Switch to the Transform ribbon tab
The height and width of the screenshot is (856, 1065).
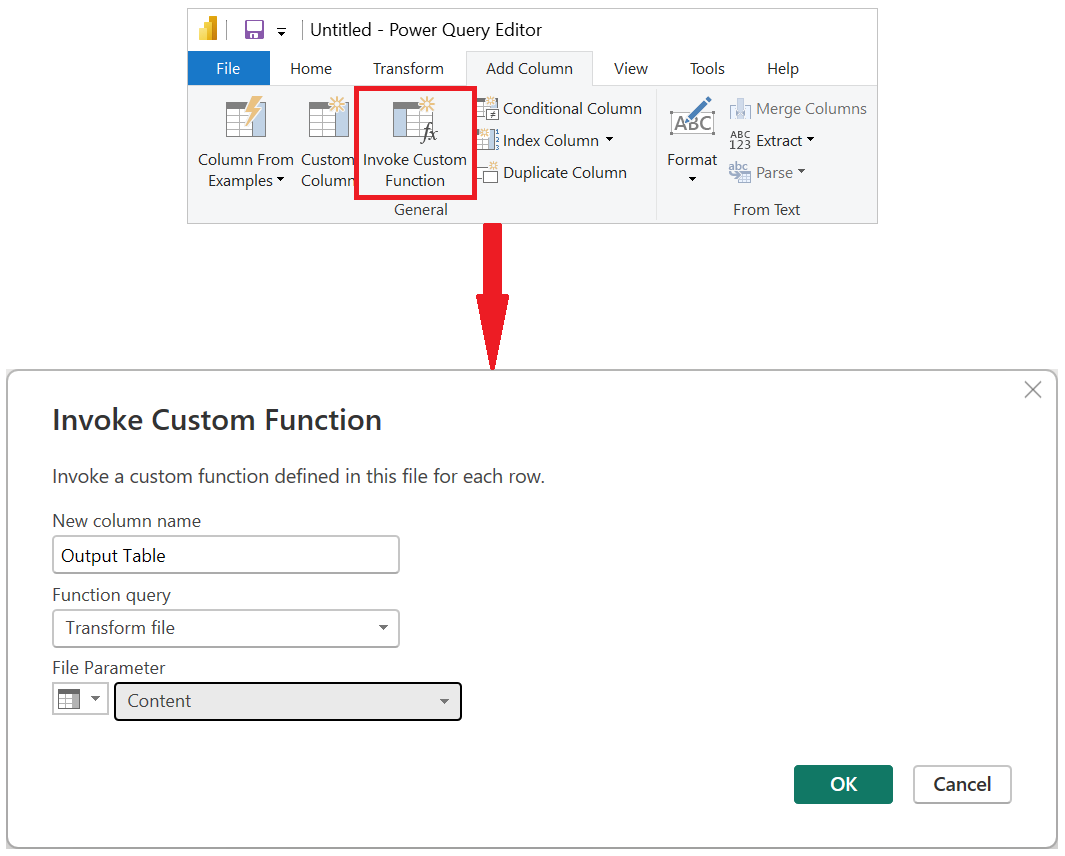(407, 68)
